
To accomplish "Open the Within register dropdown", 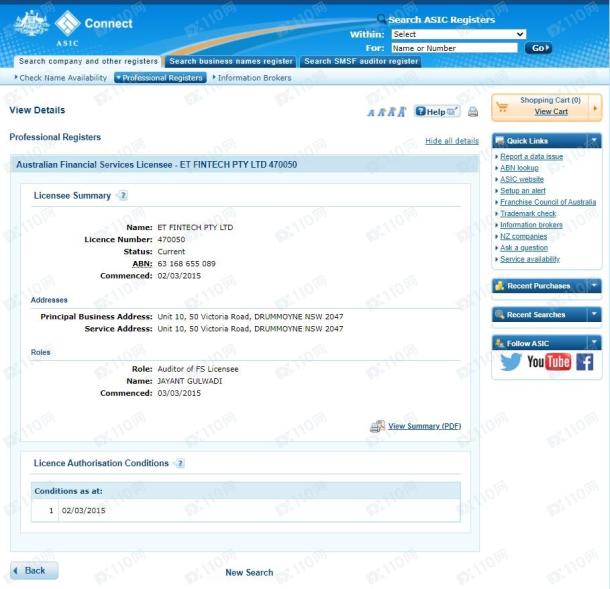I will [458, 34].
